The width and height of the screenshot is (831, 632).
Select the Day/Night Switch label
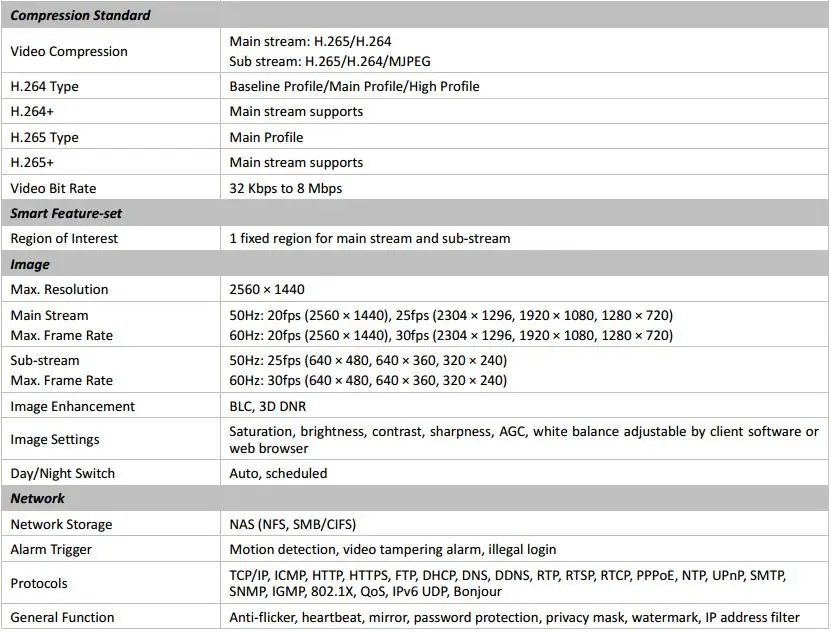coord(62,473)
